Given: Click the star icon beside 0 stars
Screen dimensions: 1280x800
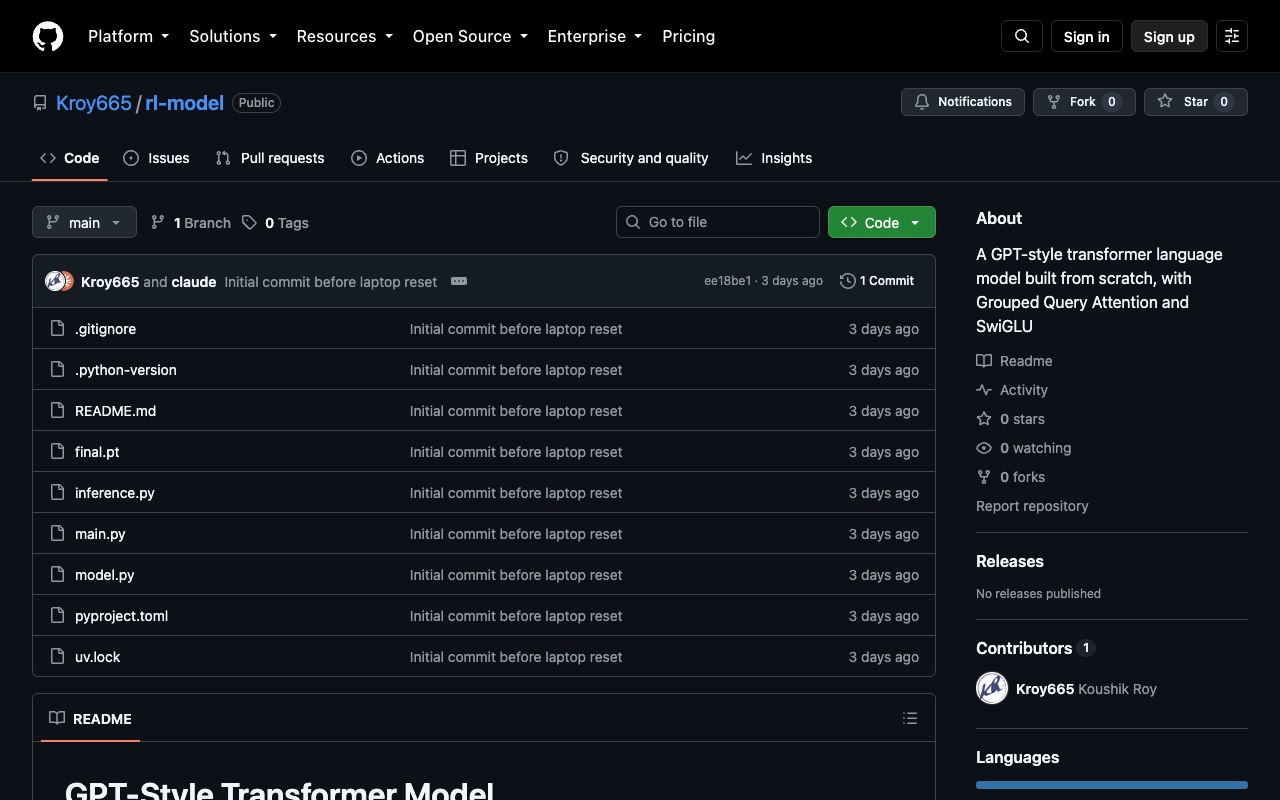Looking at the screenshot, I should [984, 419].
